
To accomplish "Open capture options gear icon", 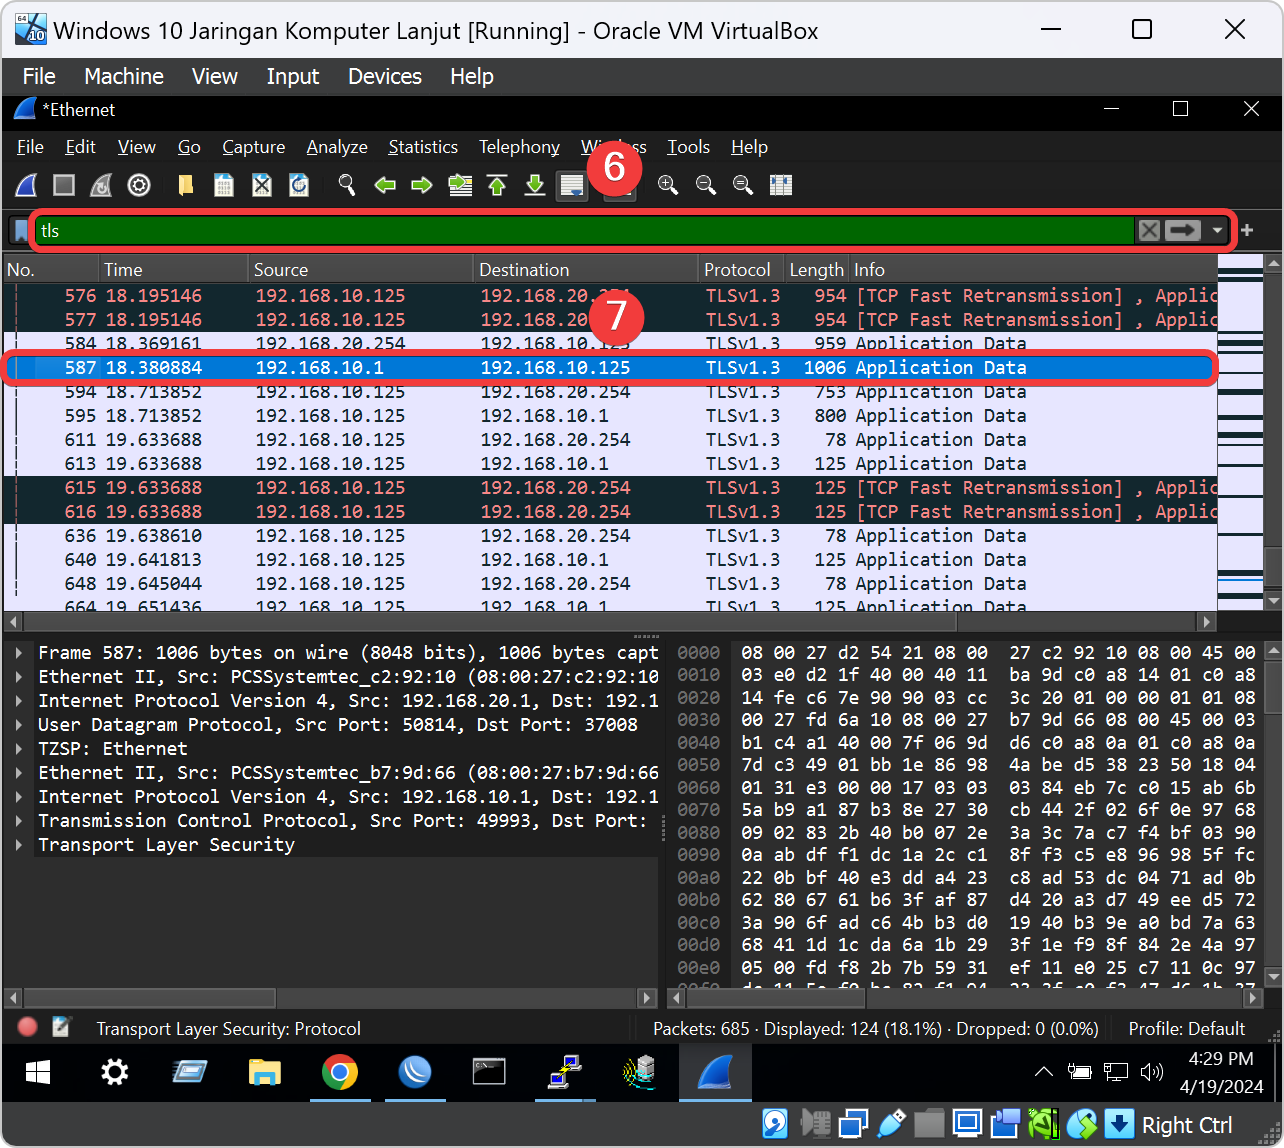I will click(139, 185).
